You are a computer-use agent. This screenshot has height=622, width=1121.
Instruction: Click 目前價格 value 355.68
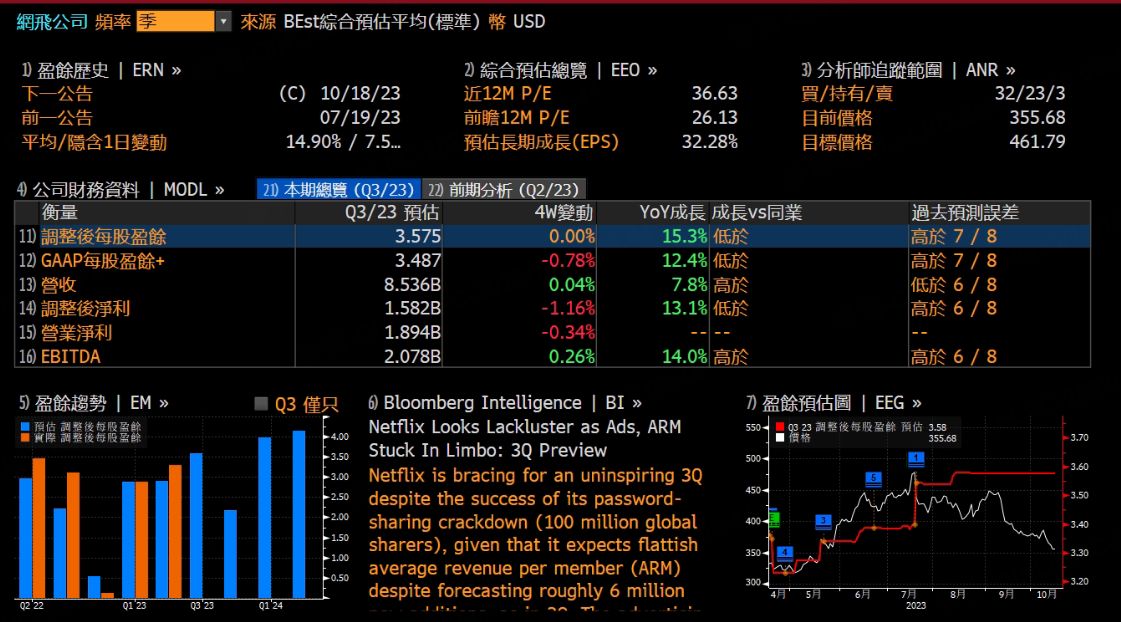pos(1037,118)
